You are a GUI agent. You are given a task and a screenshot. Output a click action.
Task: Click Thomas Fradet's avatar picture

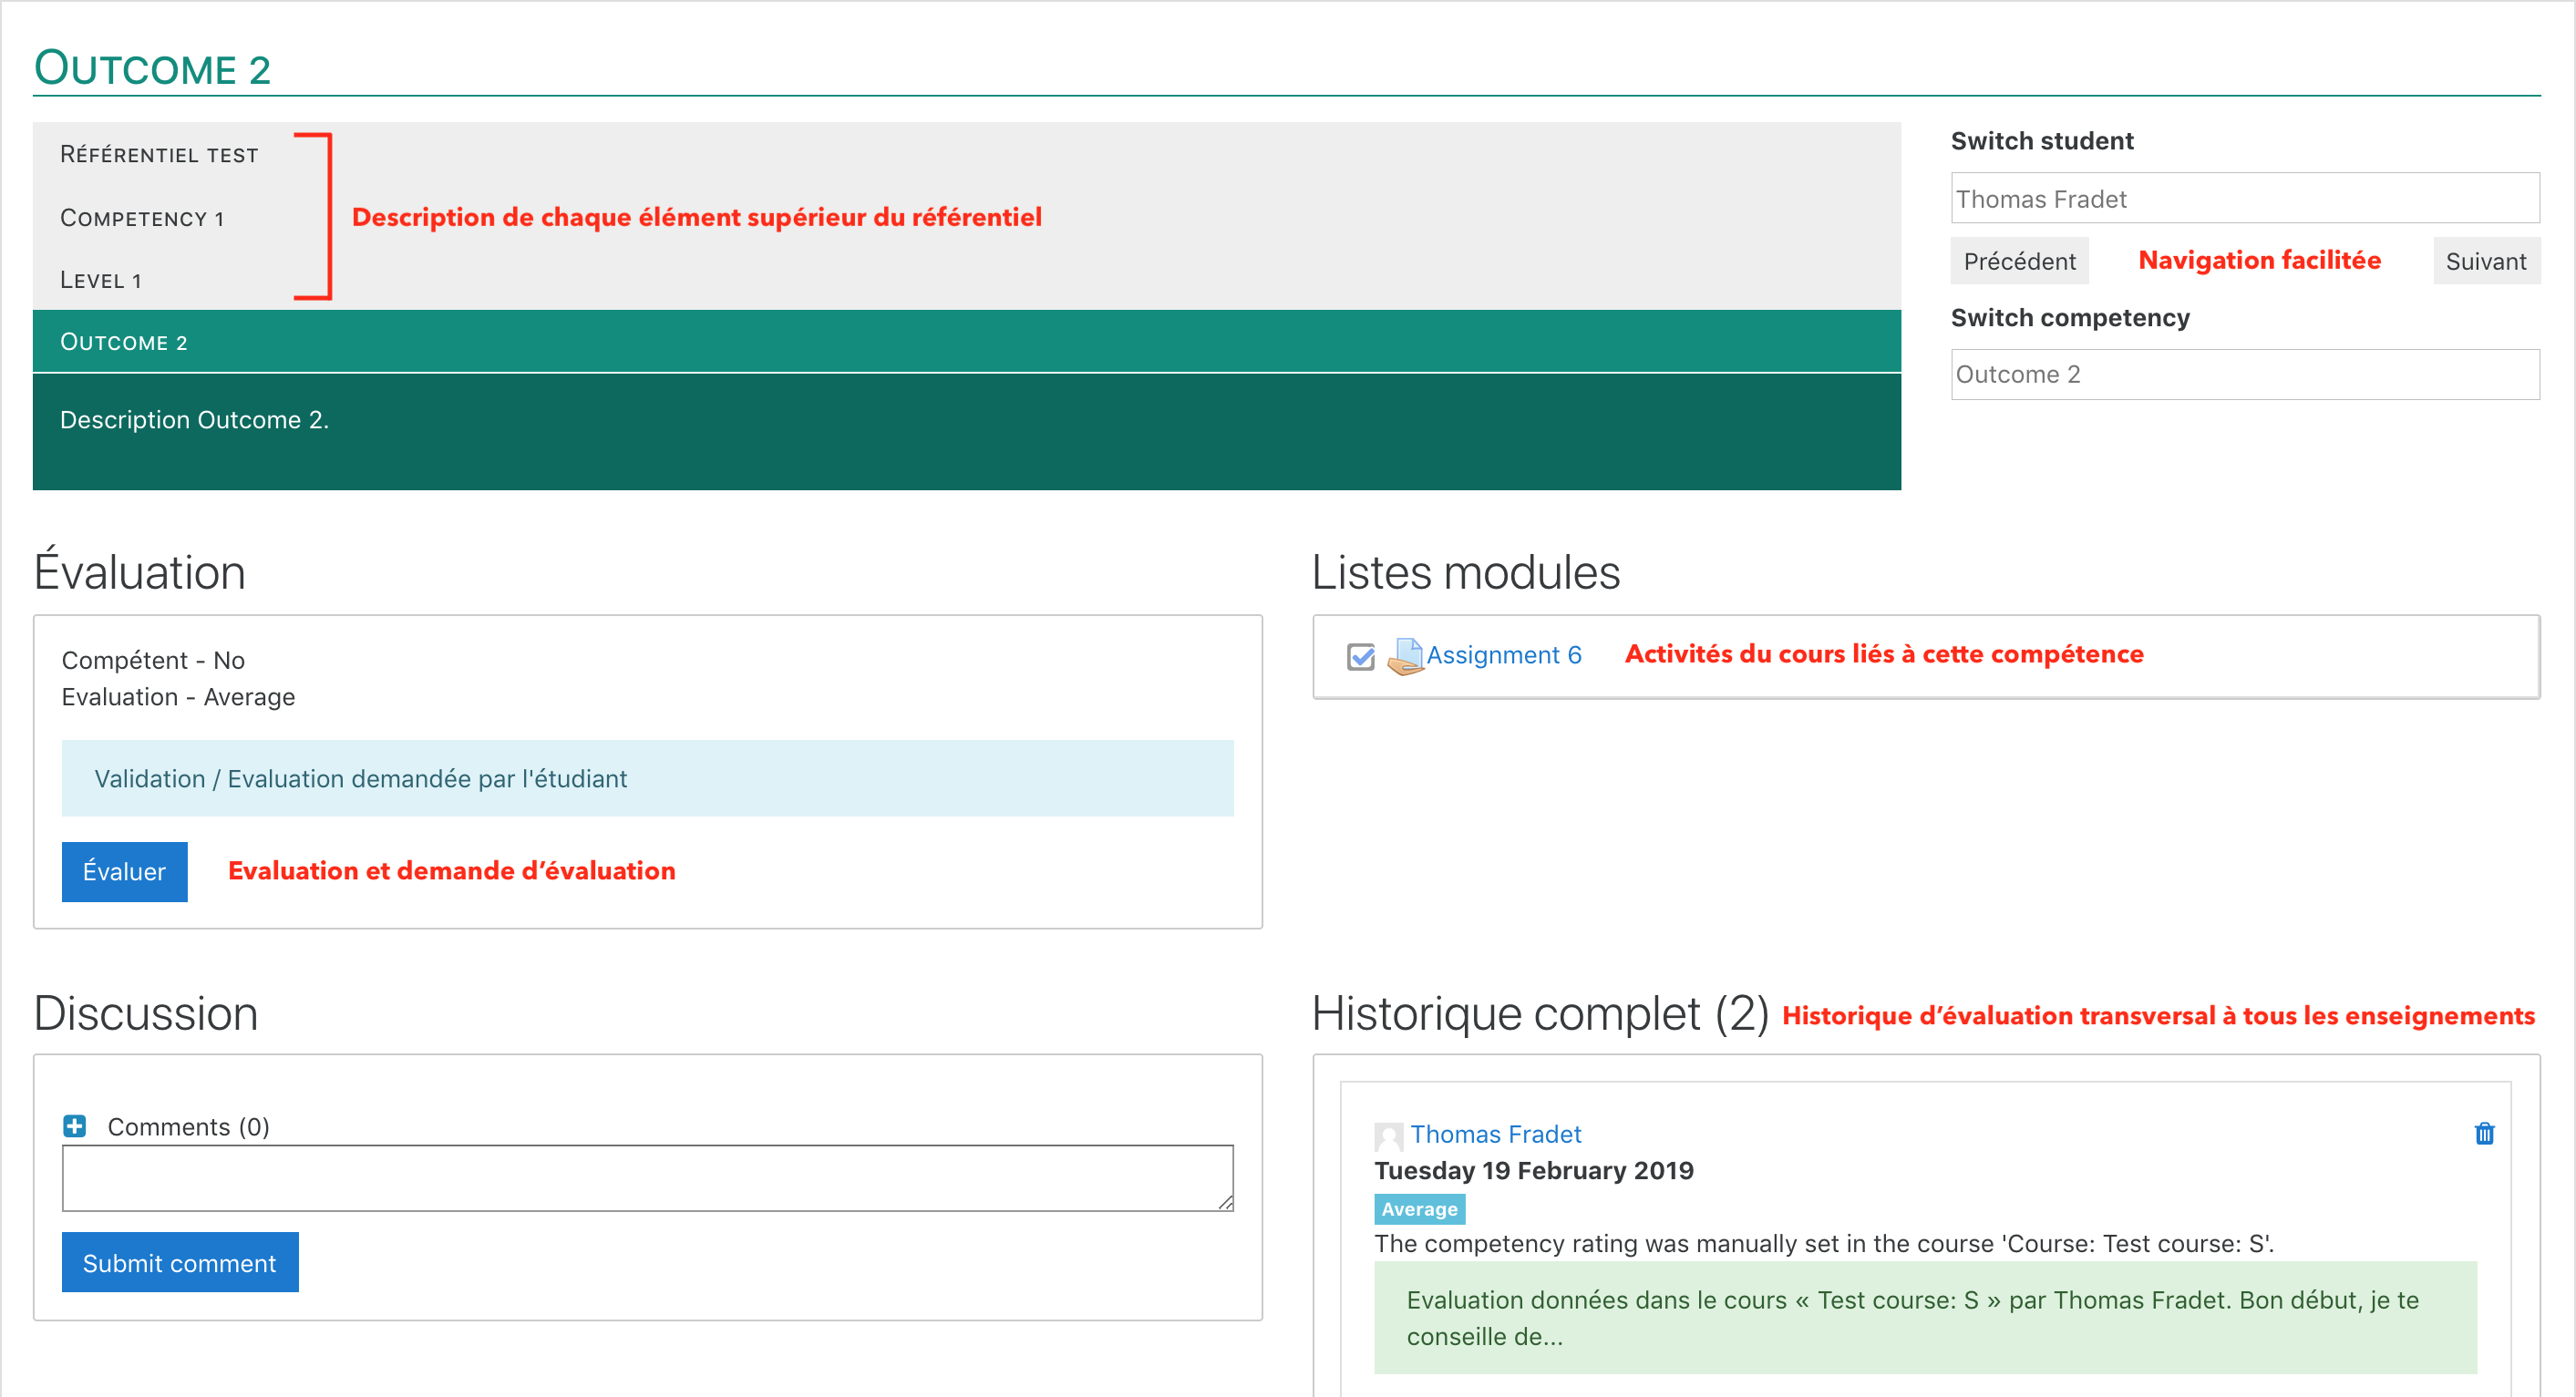pyautogui.click(x=1388, y=1136)
